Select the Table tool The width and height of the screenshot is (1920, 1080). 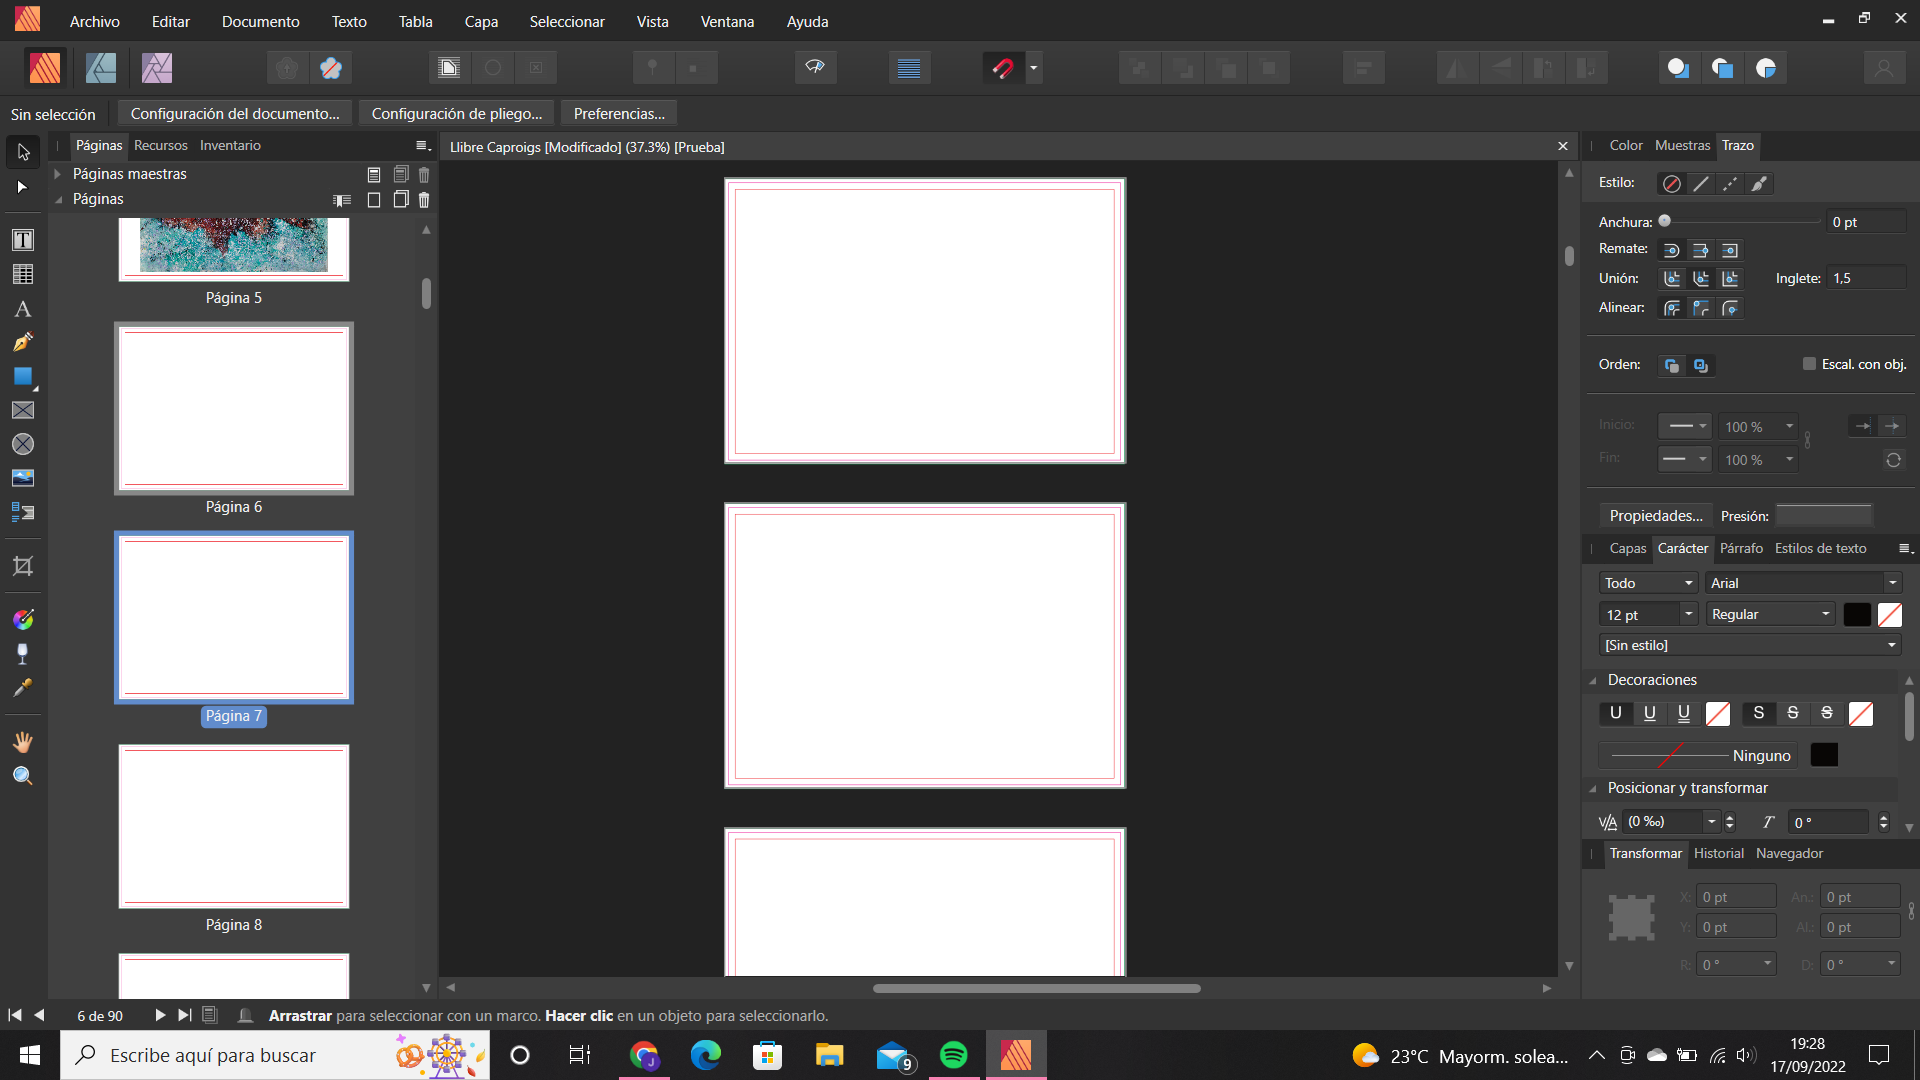coord(23,274)
